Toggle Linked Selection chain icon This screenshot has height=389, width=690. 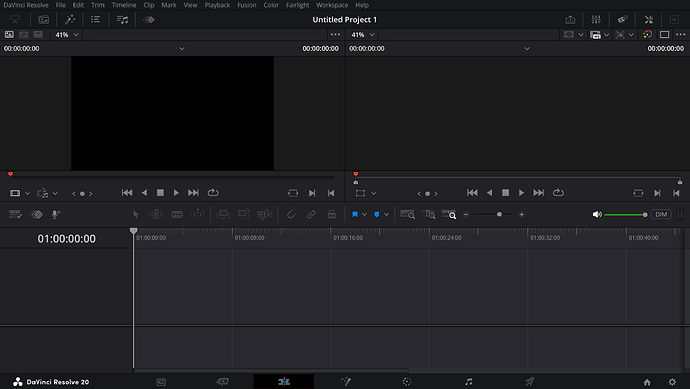click(311, 214)
